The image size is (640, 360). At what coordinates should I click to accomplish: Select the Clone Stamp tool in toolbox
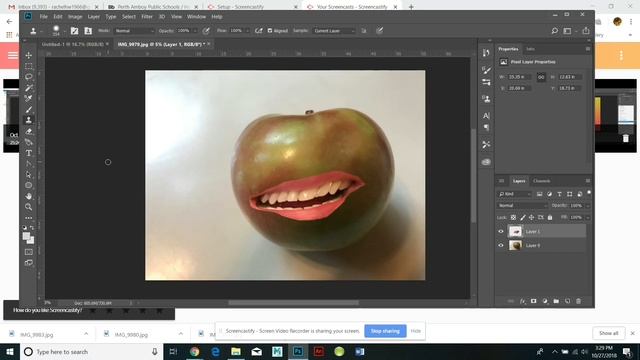point(29,120)
